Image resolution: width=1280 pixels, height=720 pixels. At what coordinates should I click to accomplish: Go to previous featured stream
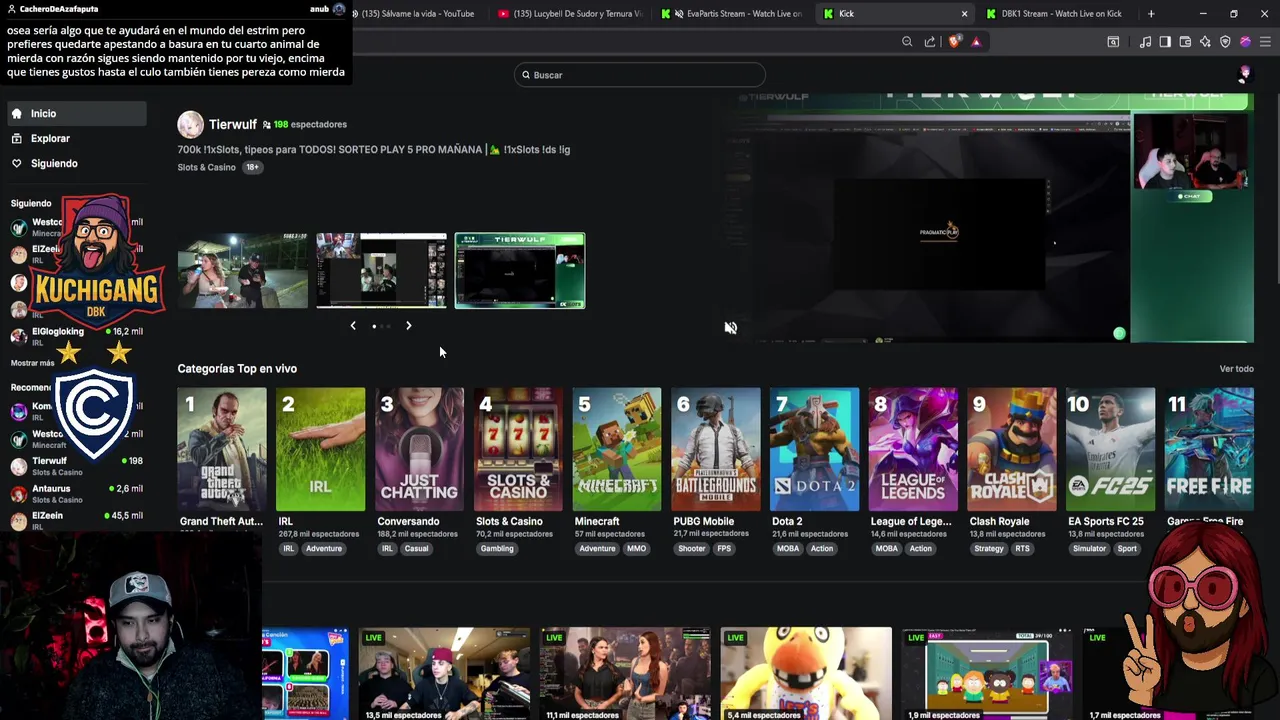pos(353,326)
